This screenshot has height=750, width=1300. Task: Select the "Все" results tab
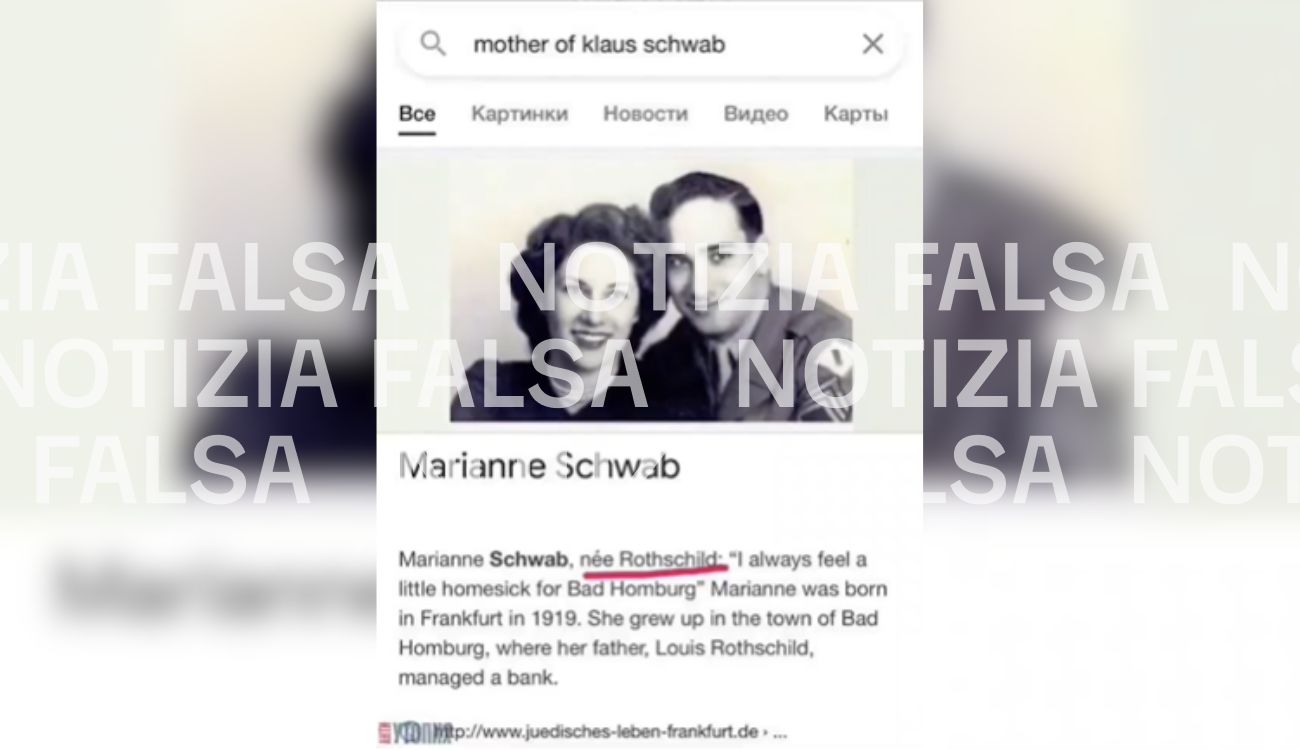[x=417, y=114]
